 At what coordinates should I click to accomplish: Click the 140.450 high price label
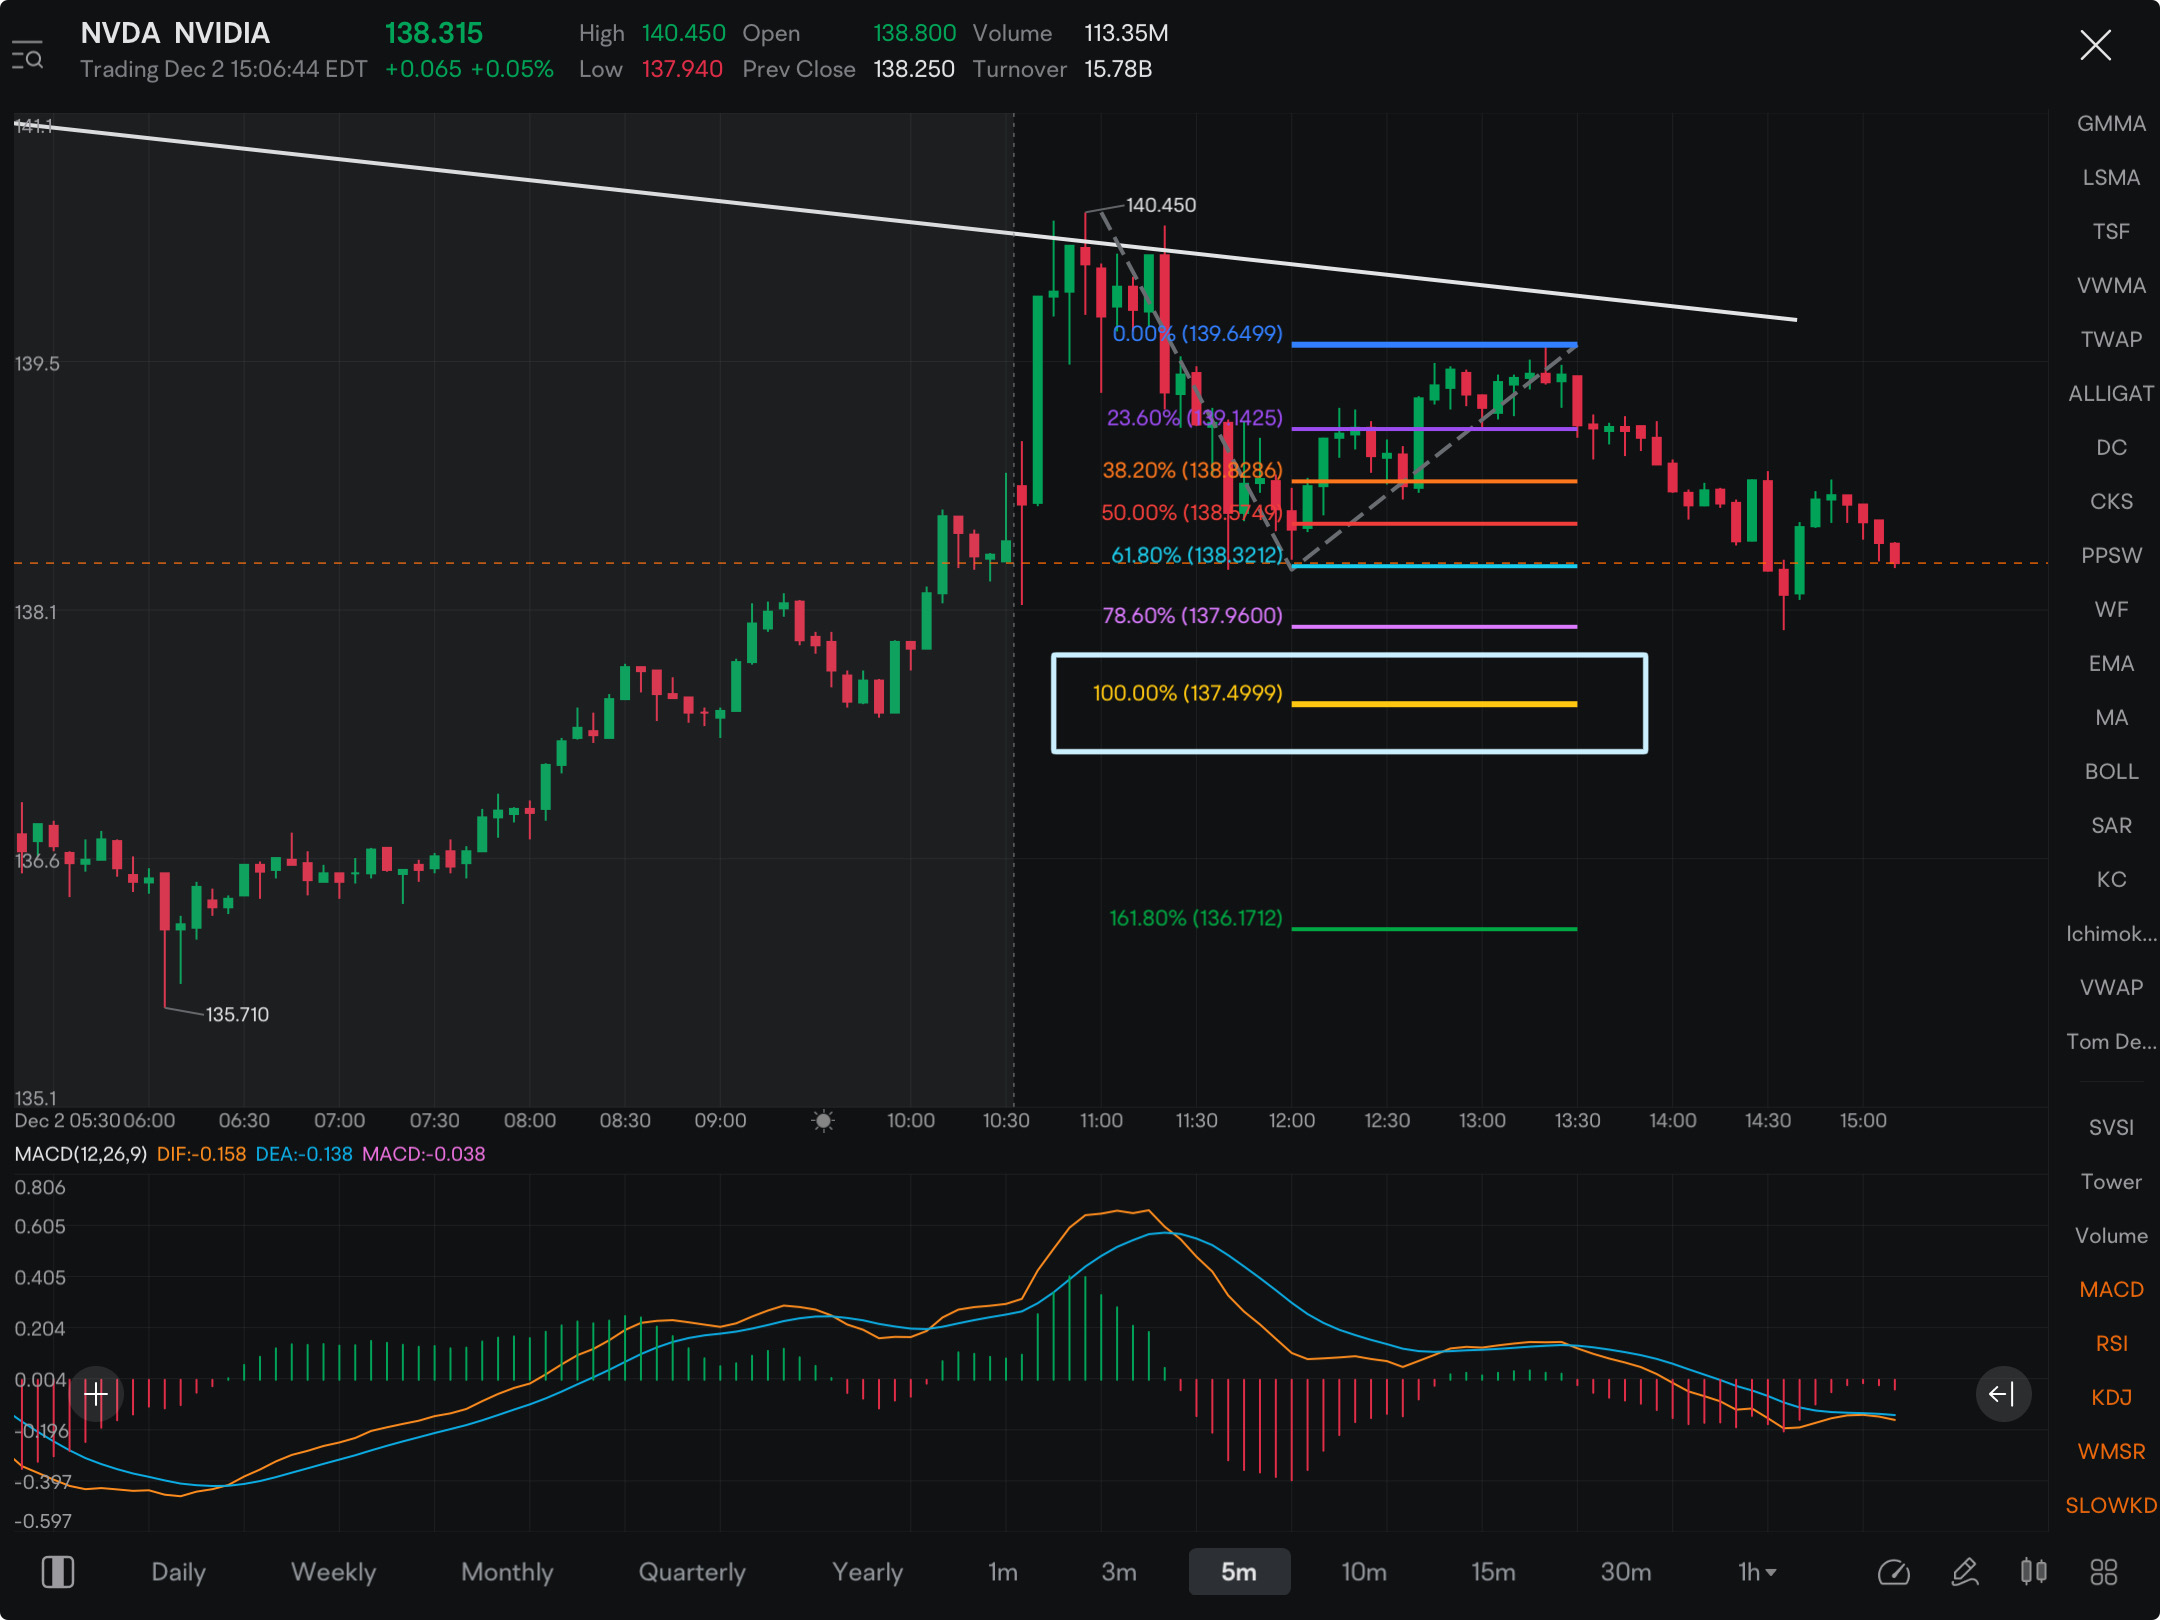(x=1160, y=205)
